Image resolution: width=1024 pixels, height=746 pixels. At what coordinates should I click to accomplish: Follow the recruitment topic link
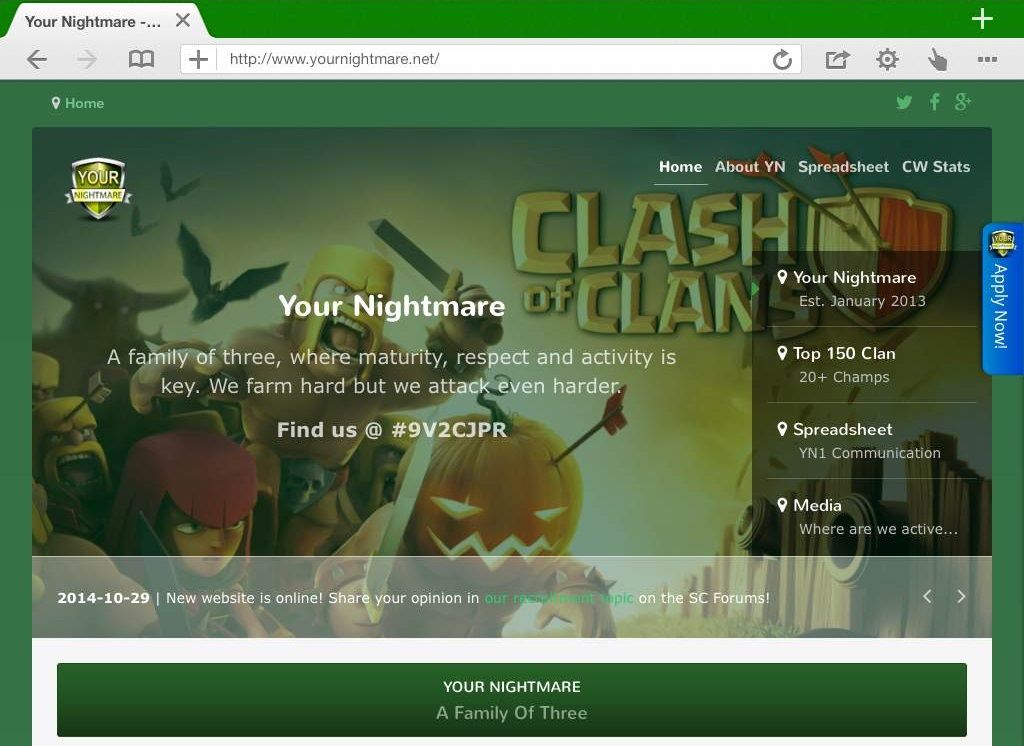click(x=559, y=598)
